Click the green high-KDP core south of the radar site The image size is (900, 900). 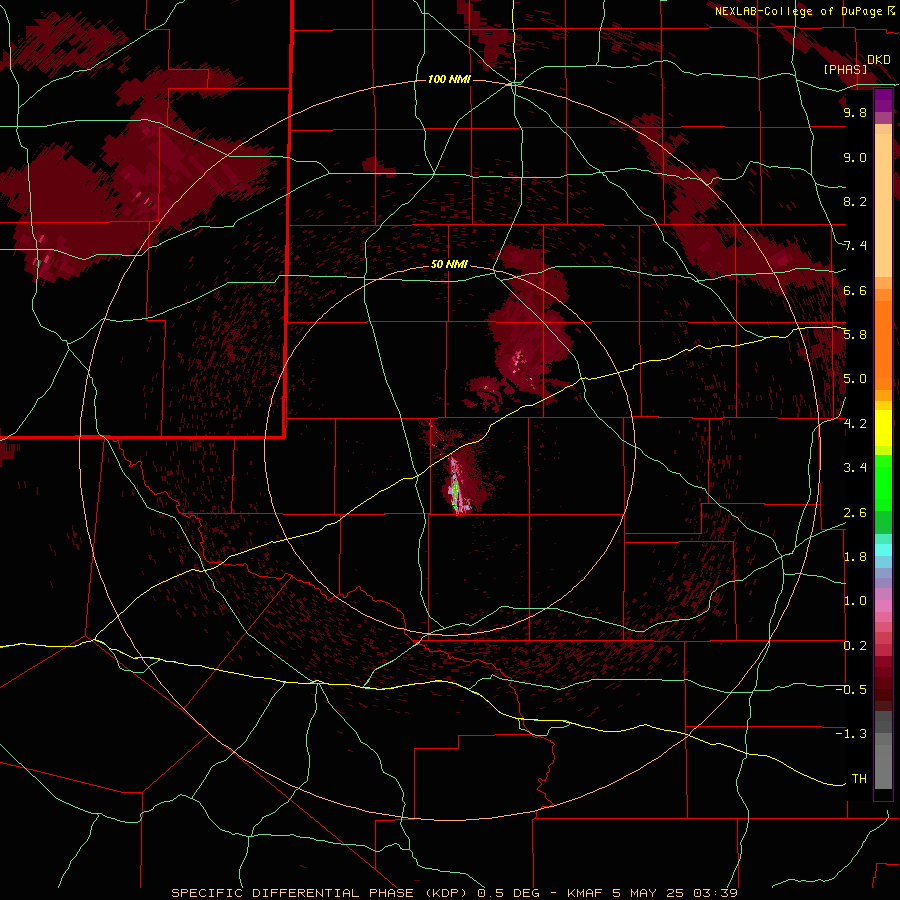click(456, 489)
